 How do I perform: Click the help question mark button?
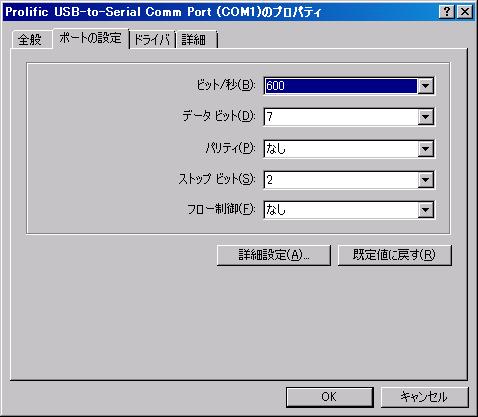pos(447,12)
